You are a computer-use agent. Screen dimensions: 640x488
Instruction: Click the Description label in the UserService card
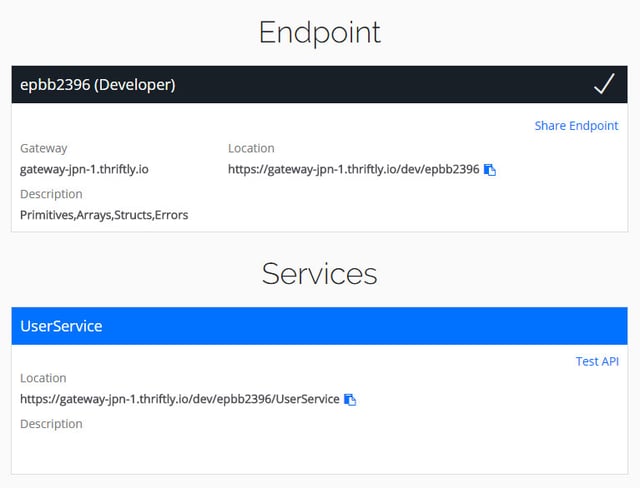(51, 424)
